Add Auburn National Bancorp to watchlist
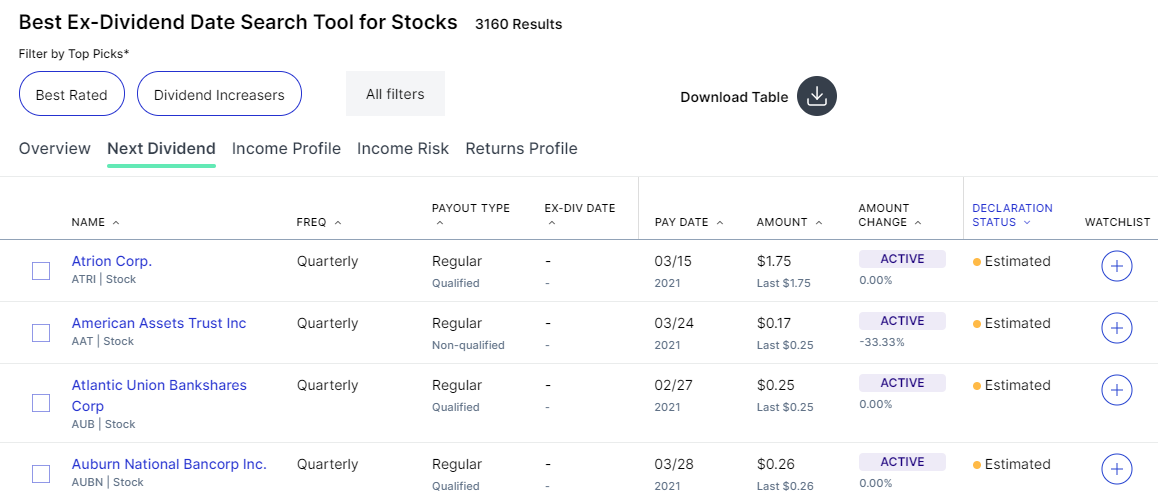This screenshot has height=502, width=1158. coord(1116,469)
